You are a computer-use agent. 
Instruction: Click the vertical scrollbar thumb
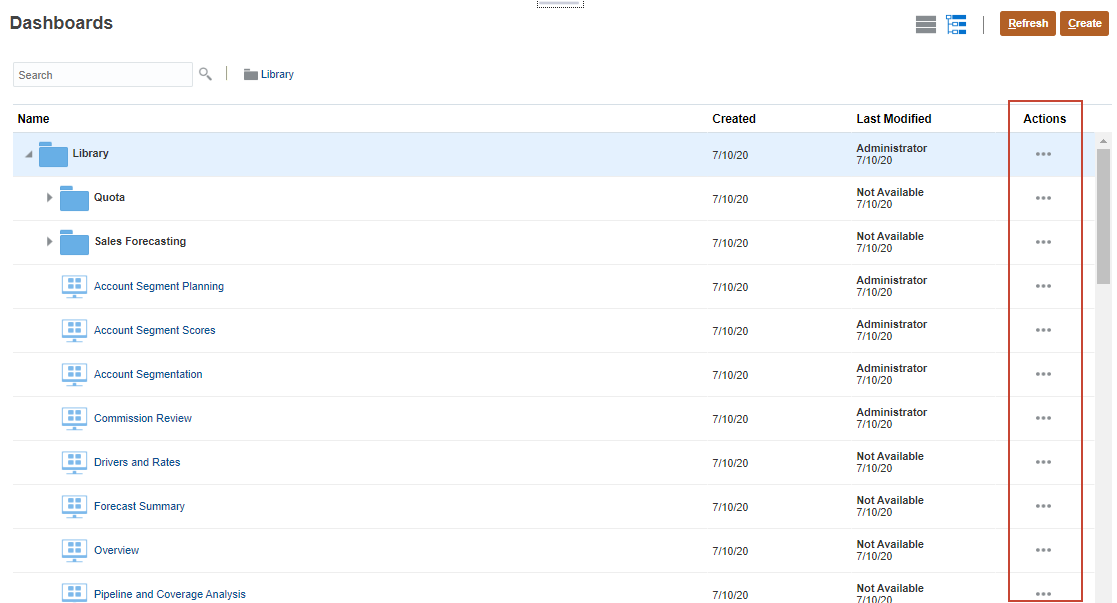point(1103,215)
